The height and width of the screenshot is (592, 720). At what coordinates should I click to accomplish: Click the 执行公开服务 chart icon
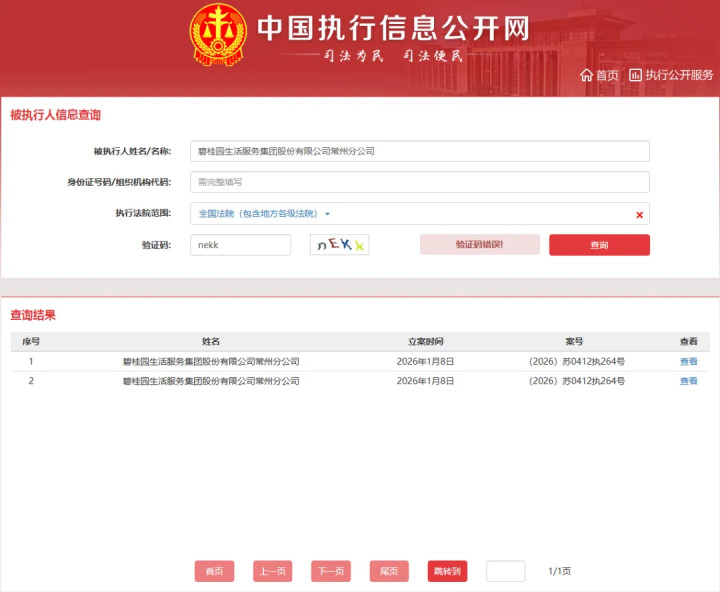click(x=635, y=75)
